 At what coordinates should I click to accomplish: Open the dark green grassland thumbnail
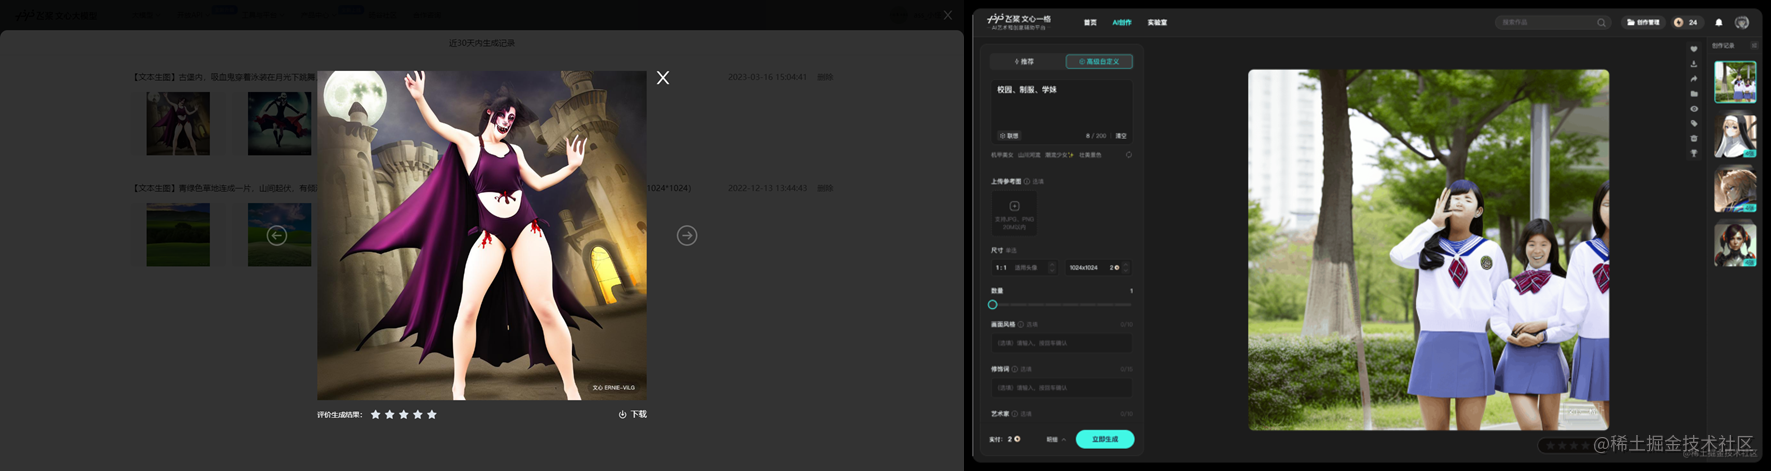click(x=178, y=235)
